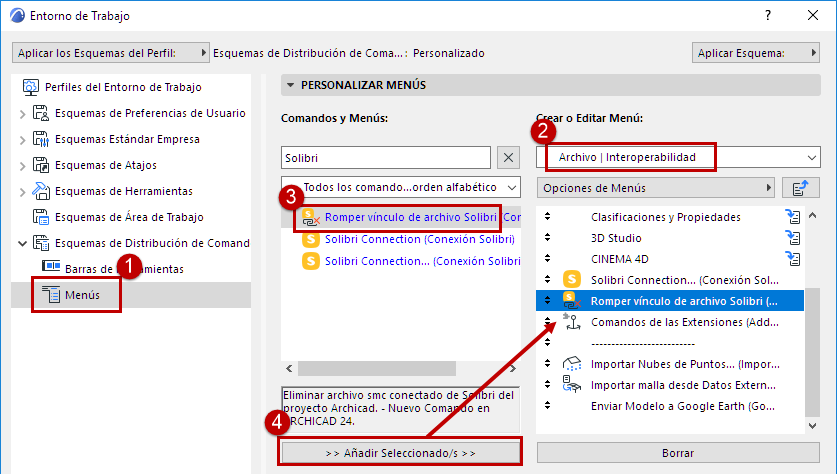This screenshot has width=837, height=474.
Task: Click the horizontal scrollbar of command list
Action: pos(377,368)
